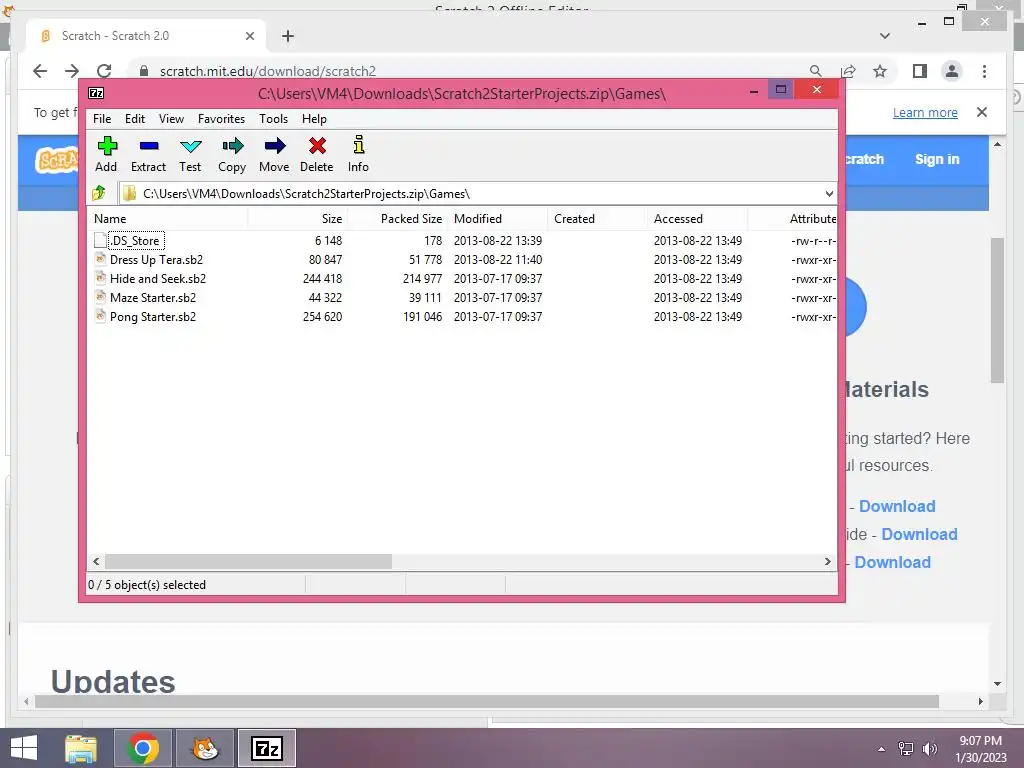This screenshot has height=768, width=1024.
Task: Go back in Chrome browser
Action: tap(40, 71)
